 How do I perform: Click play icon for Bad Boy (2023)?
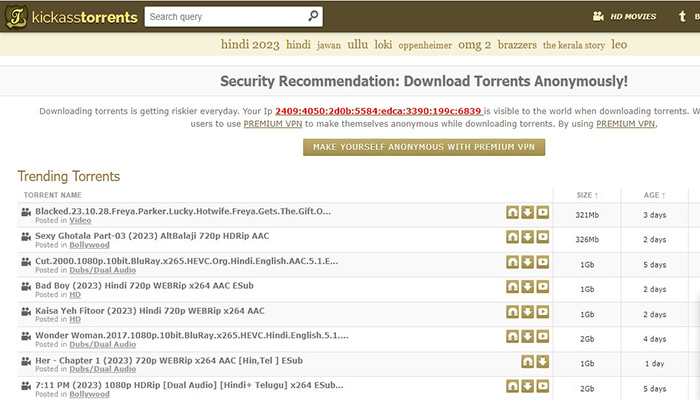coord(543,287)
